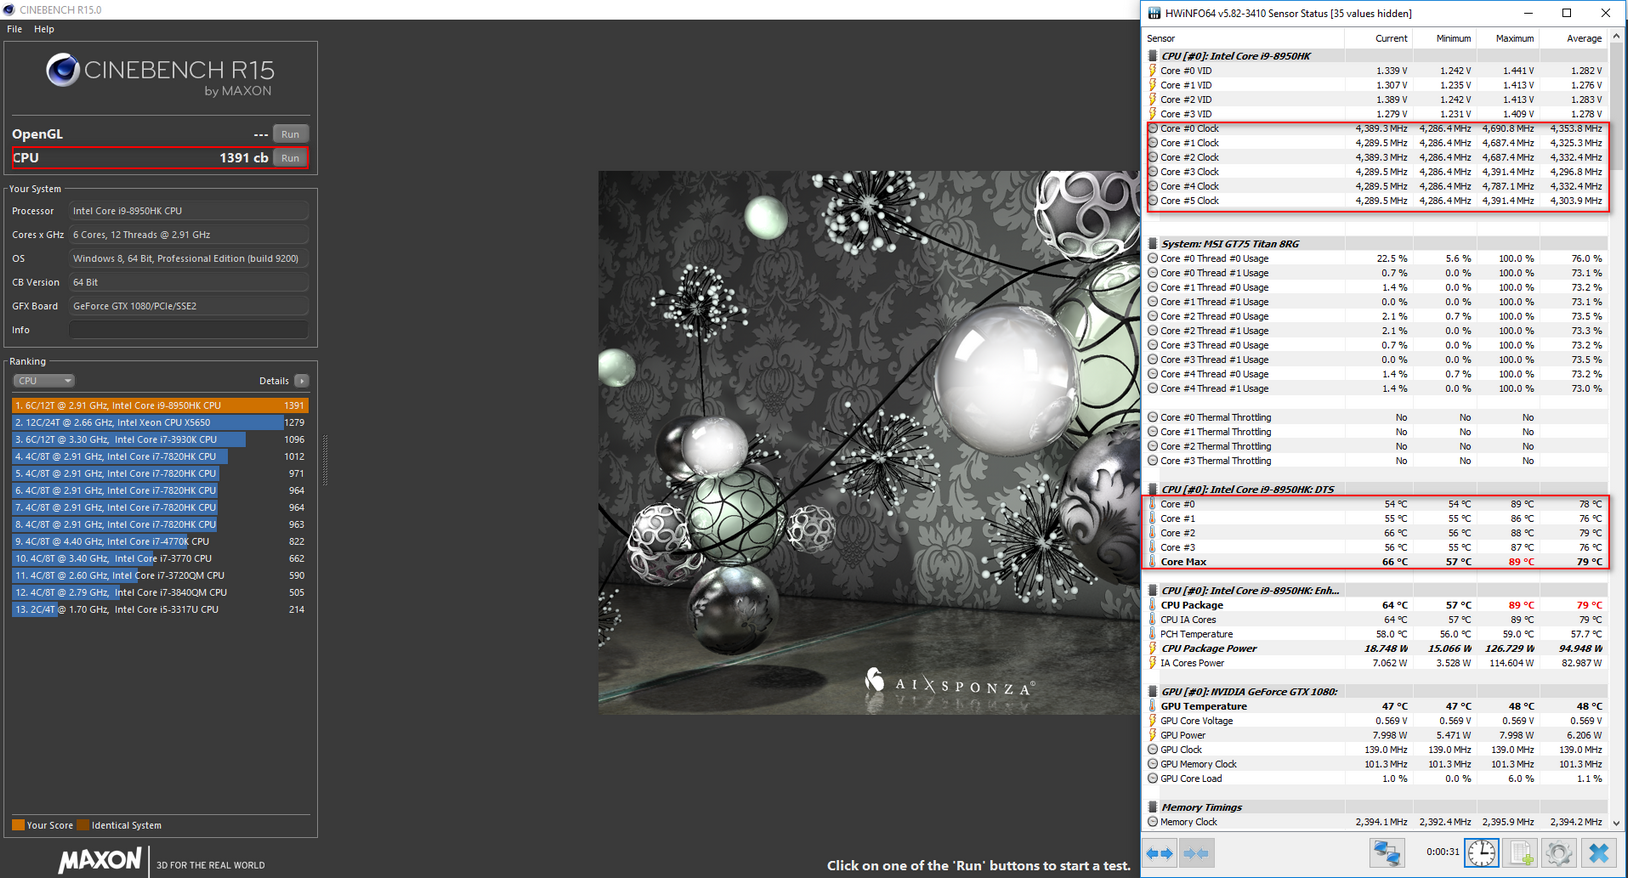Start logging with the sheet-plus icon
This screenshot has height=878, width=1628.
(x=1520, y=853)
